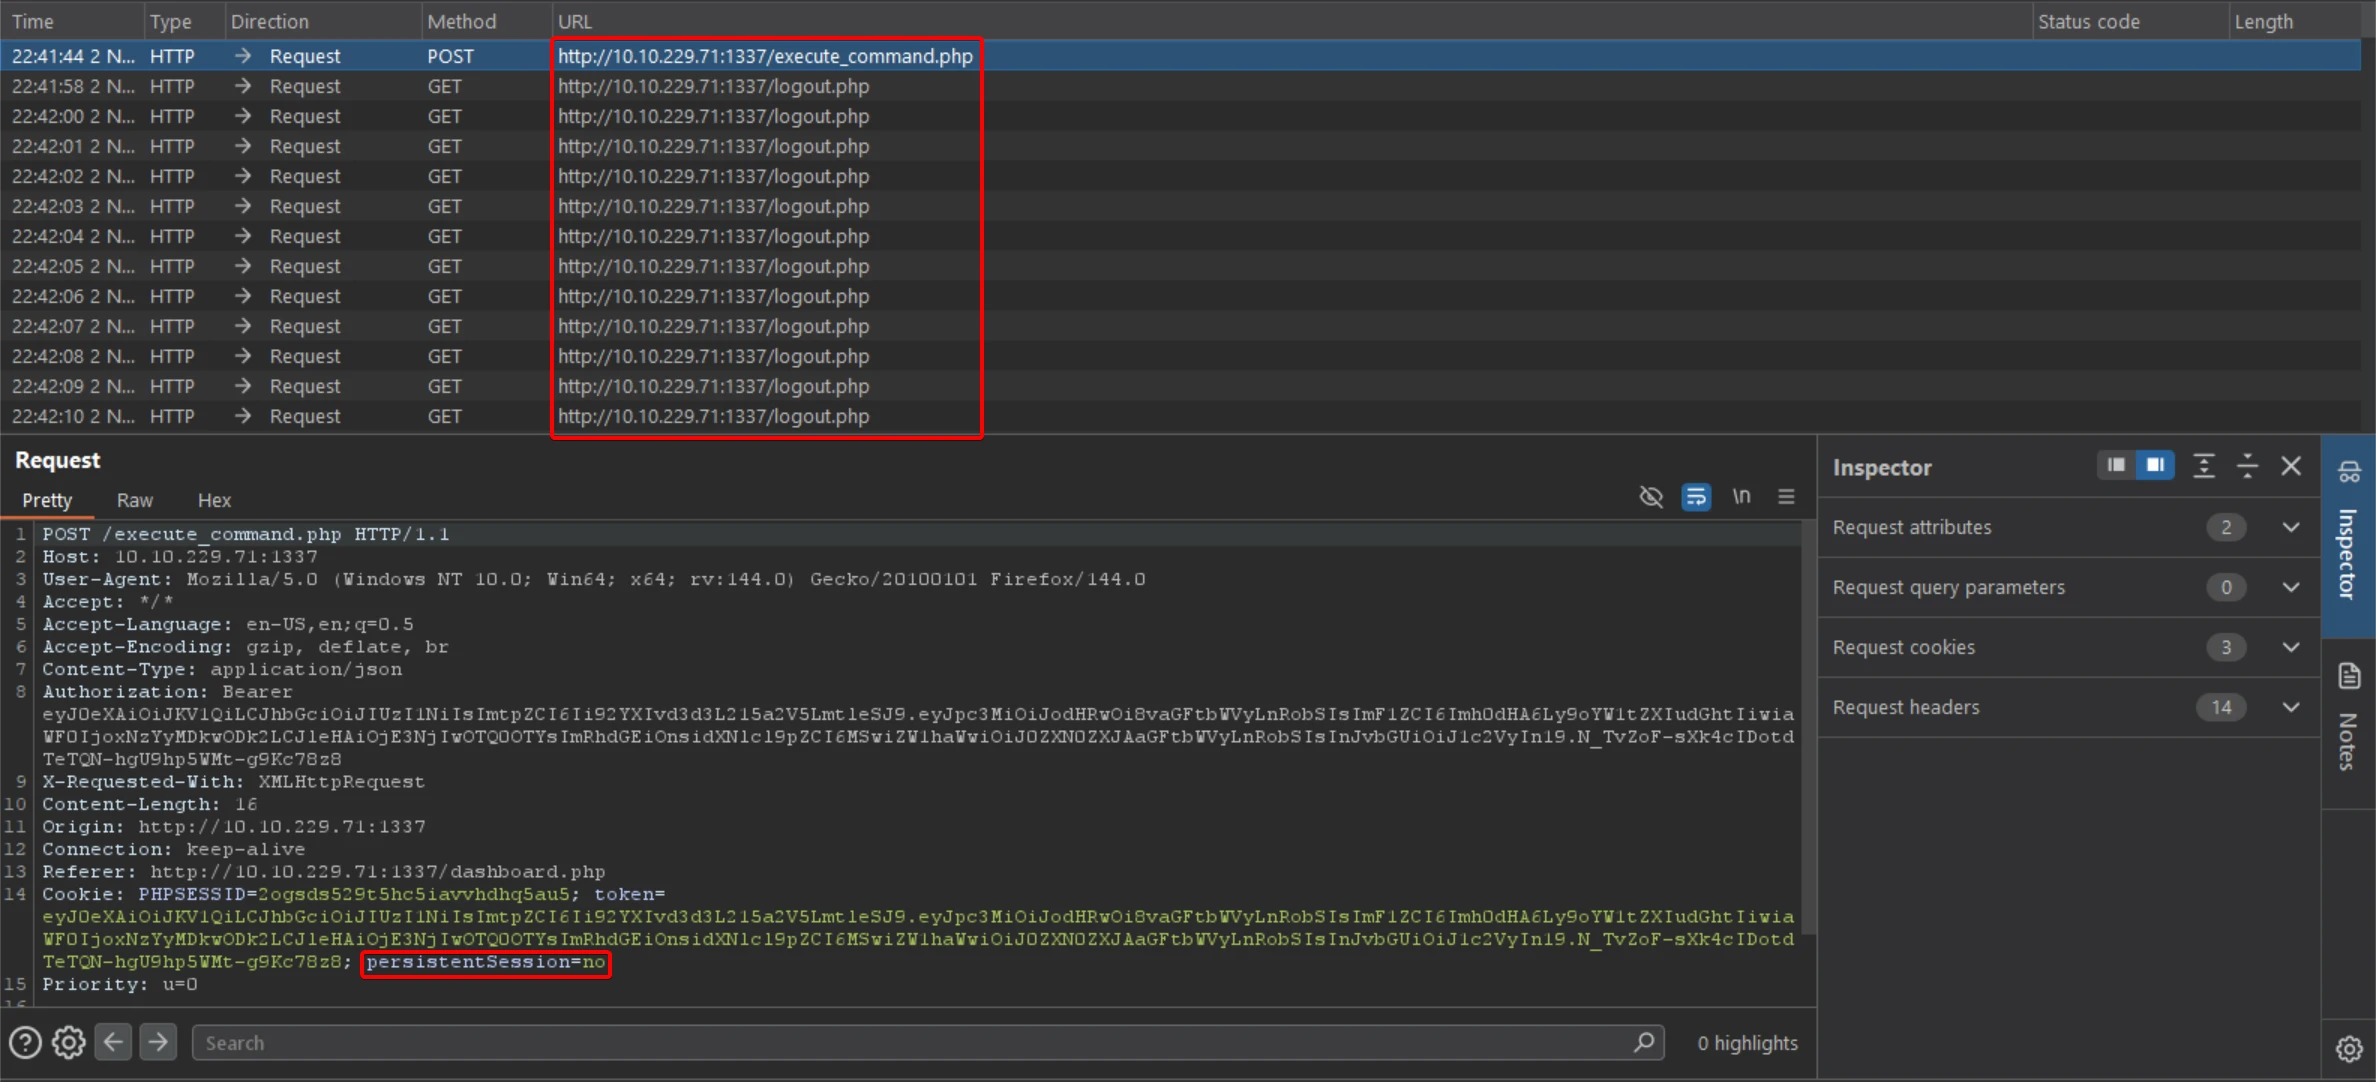The height and width of the screenshot is (1082, 2376).
Task: Toggle the \n show newlines button
Action: point(1741,497)
